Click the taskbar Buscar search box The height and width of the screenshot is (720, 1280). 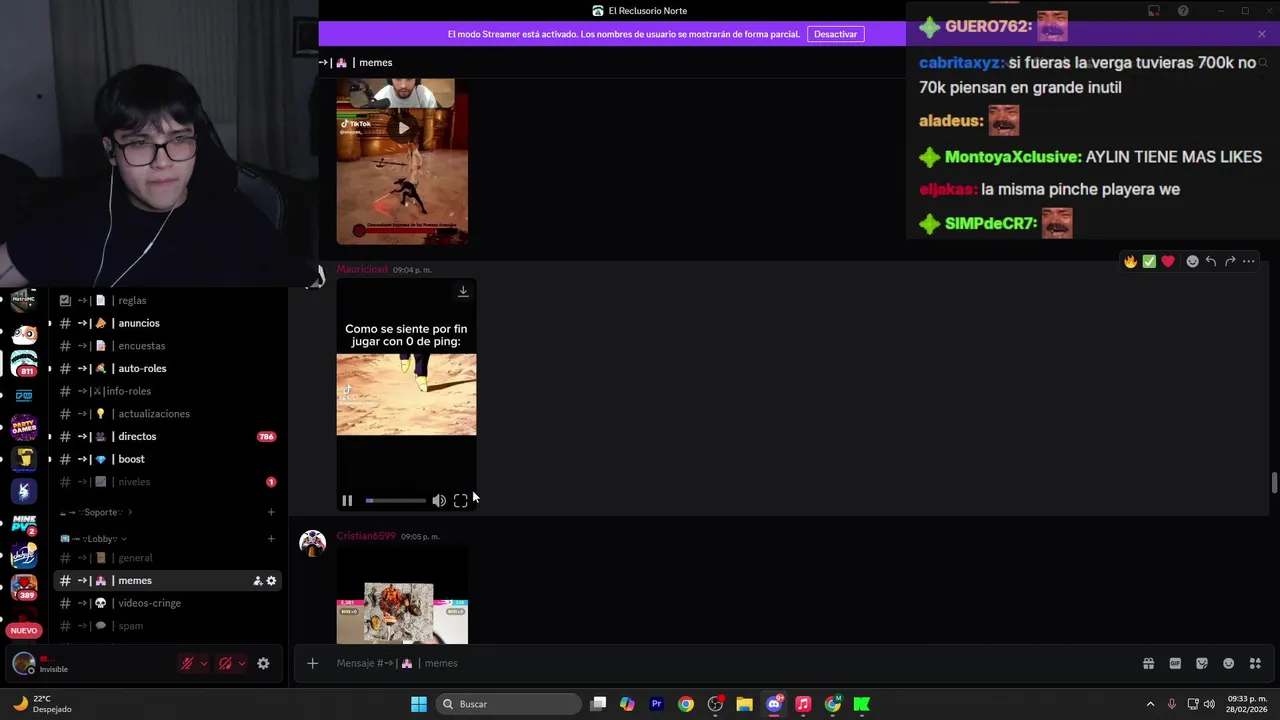click(510, 704)
